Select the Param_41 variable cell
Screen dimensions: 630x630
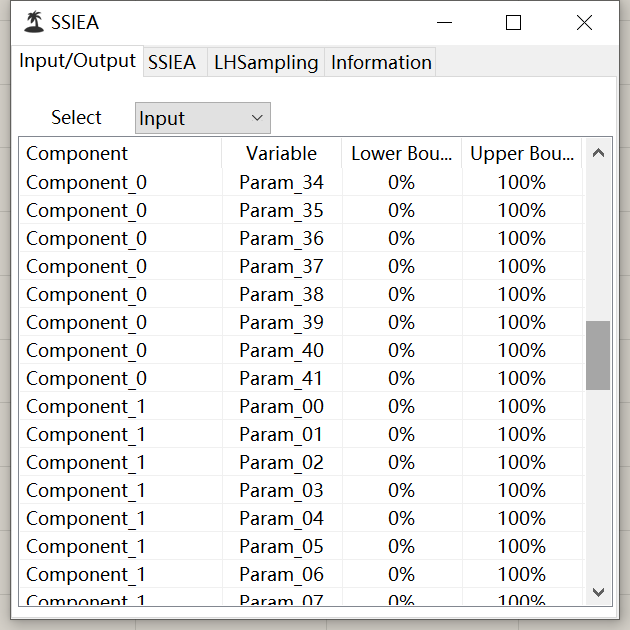click(x=282, y=378)
